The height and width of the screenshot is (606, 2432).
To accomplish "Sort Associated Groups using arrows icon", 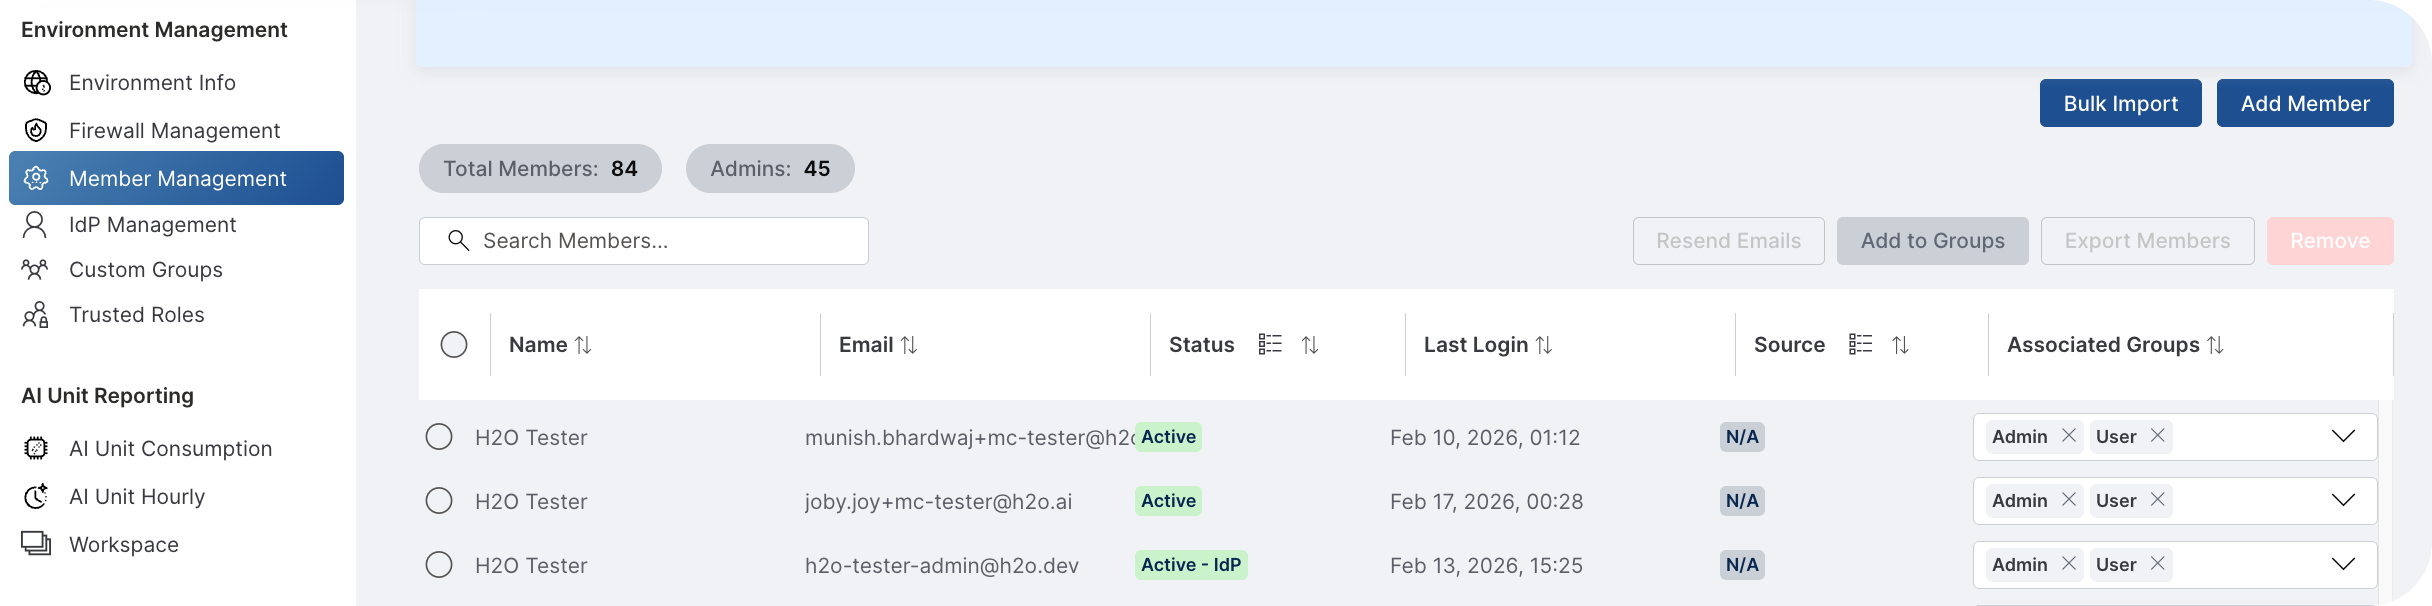I will coord(2215,345).
